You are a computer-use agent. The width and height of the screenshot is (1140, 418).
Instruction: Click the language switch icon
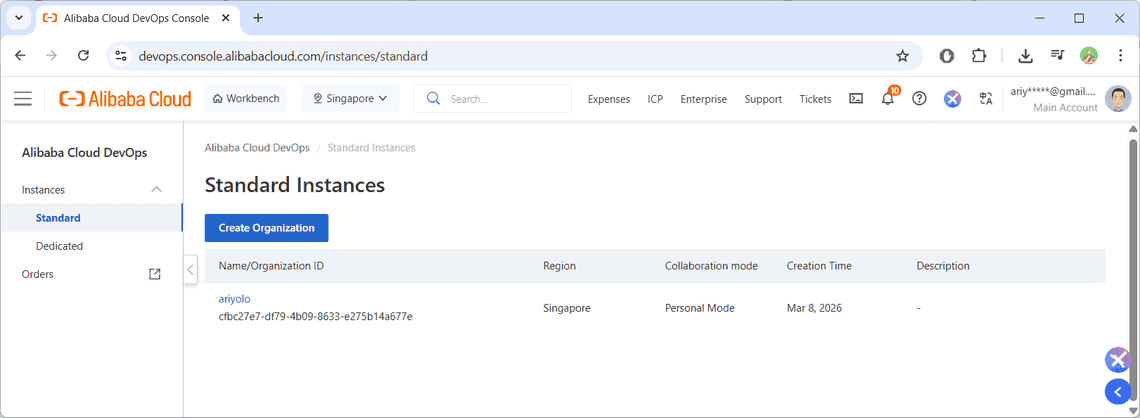click(986, 99)
